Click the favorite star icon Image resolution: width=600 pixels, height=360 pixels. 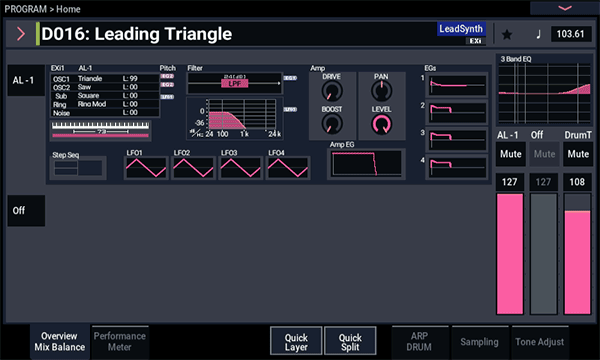click(507, 34)
